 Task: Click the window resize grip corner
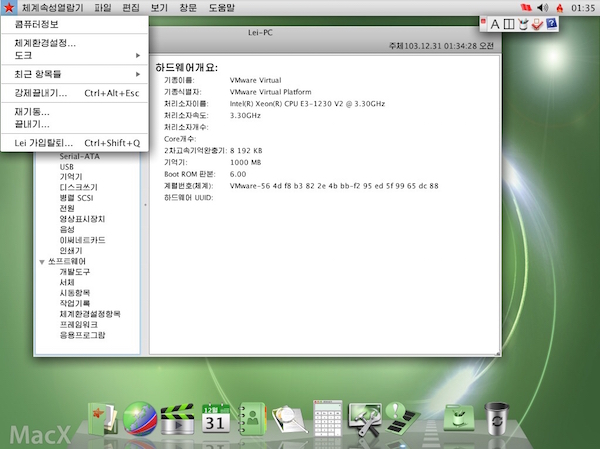(498, 354)
